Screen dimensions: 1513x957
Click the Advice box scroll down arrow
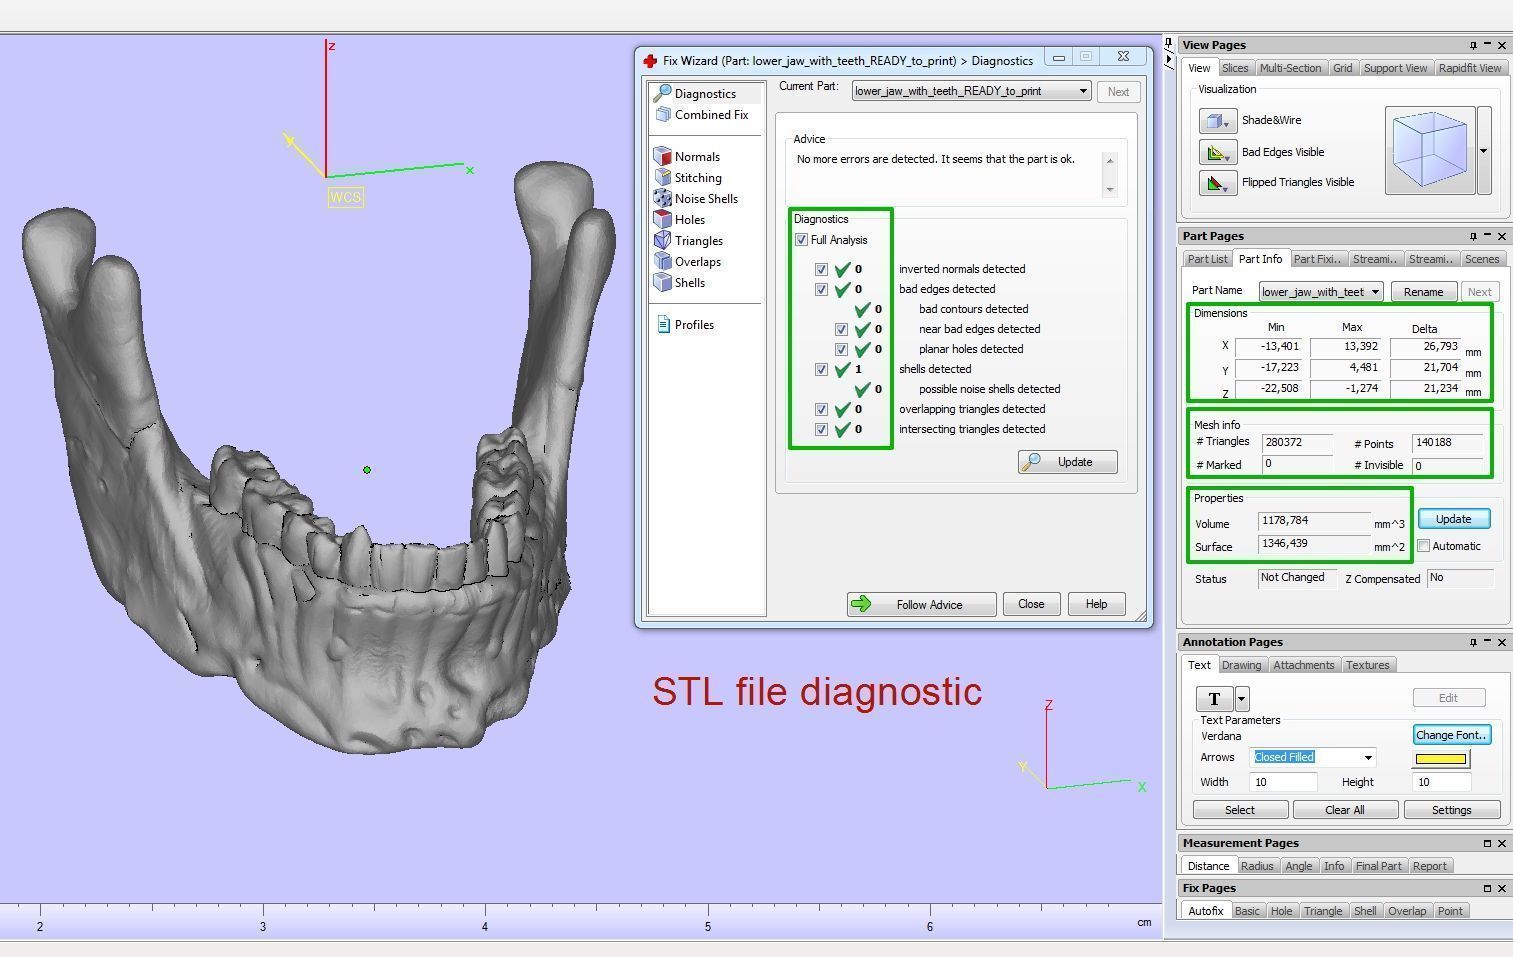point(1109,189)
